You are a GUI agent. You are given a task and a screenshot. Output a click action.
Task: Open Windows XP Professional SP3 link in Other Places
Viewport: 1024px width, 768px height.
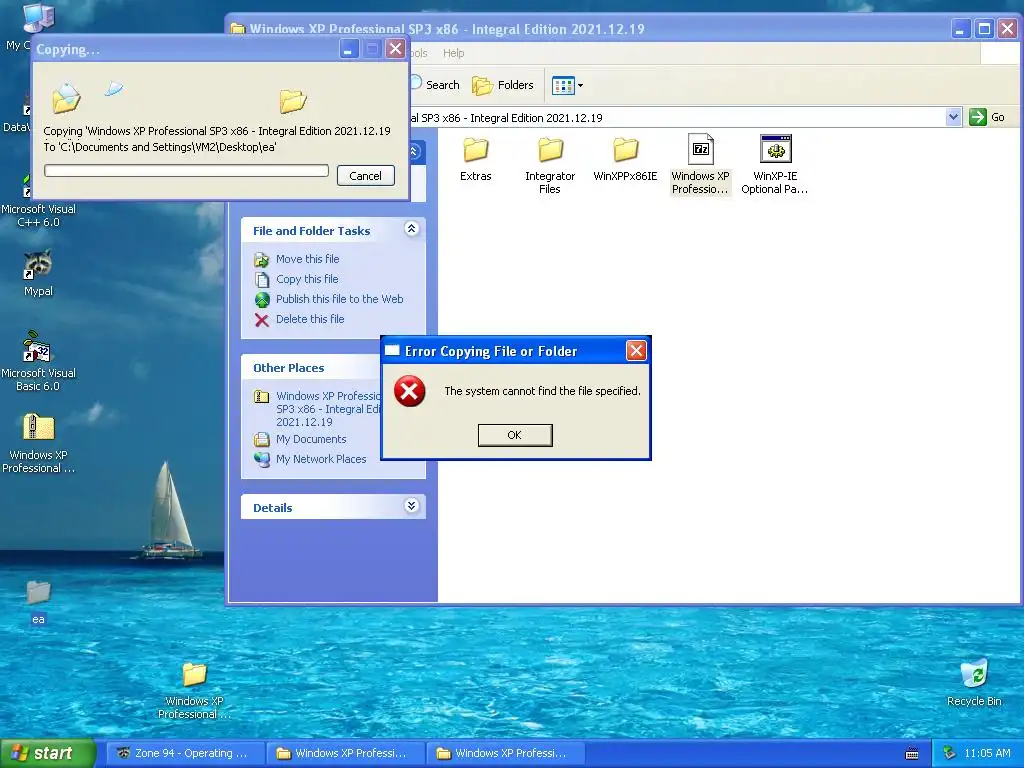[x=328, y=409]
